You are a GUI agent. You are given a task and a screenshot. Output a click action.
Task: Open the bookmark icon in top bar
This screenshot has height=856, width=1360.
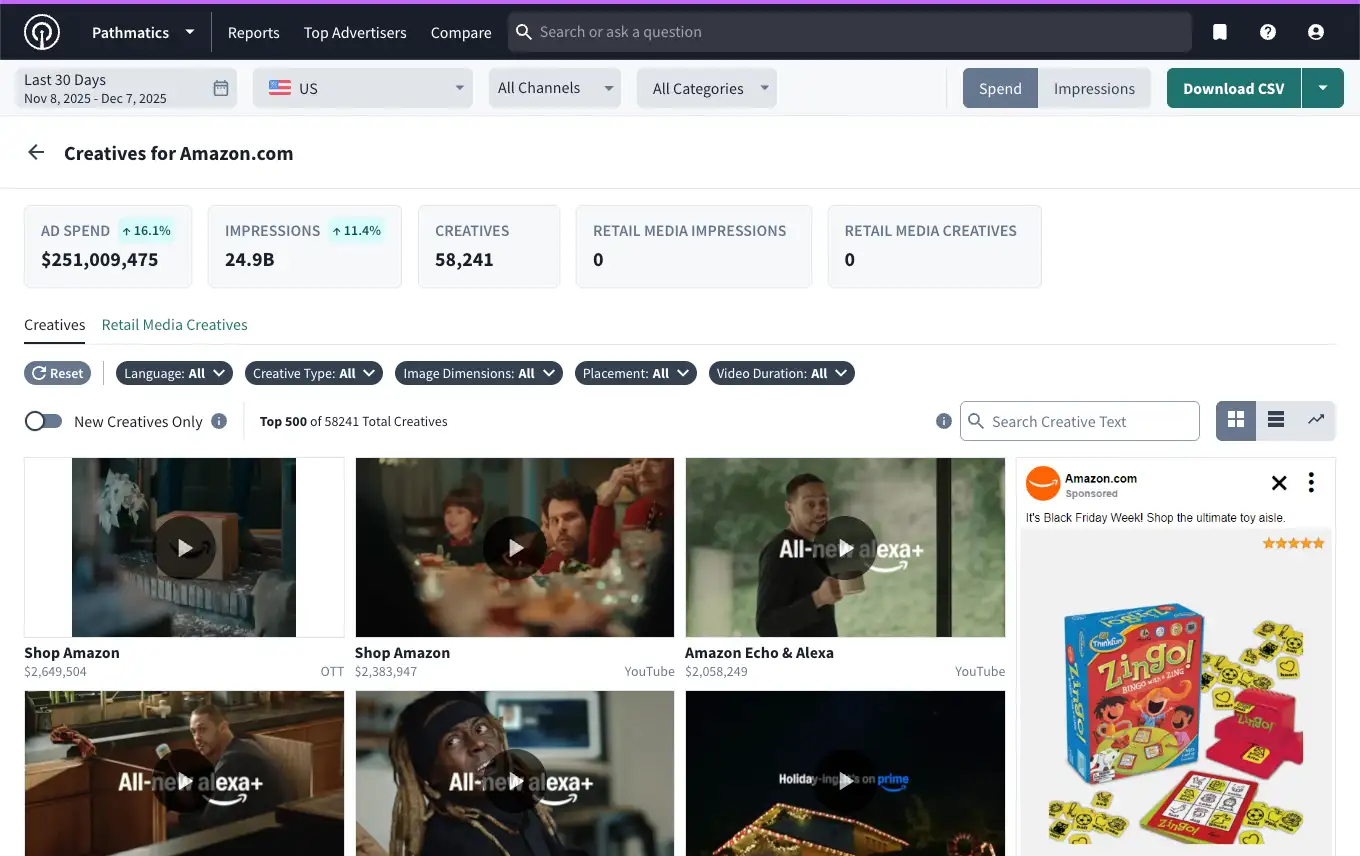1220,32
